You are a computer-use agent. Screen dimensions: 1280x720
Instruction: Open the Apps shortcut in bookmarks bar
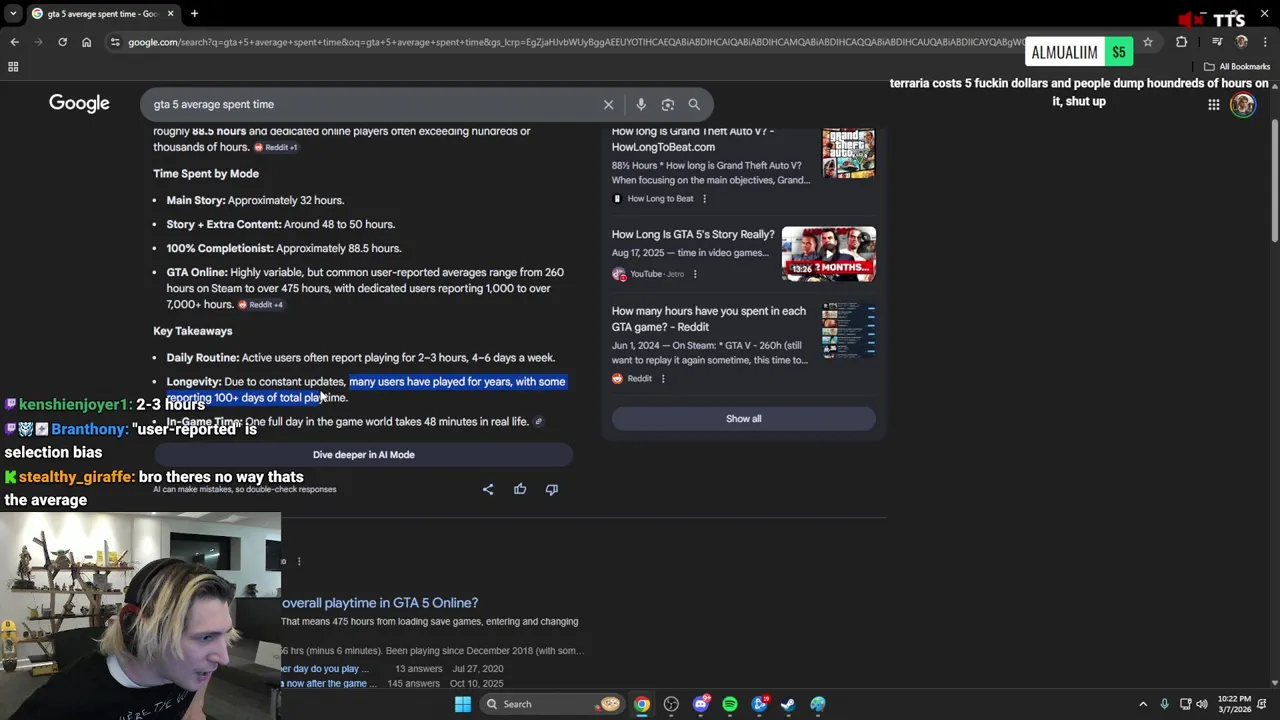tap(13, 67)
